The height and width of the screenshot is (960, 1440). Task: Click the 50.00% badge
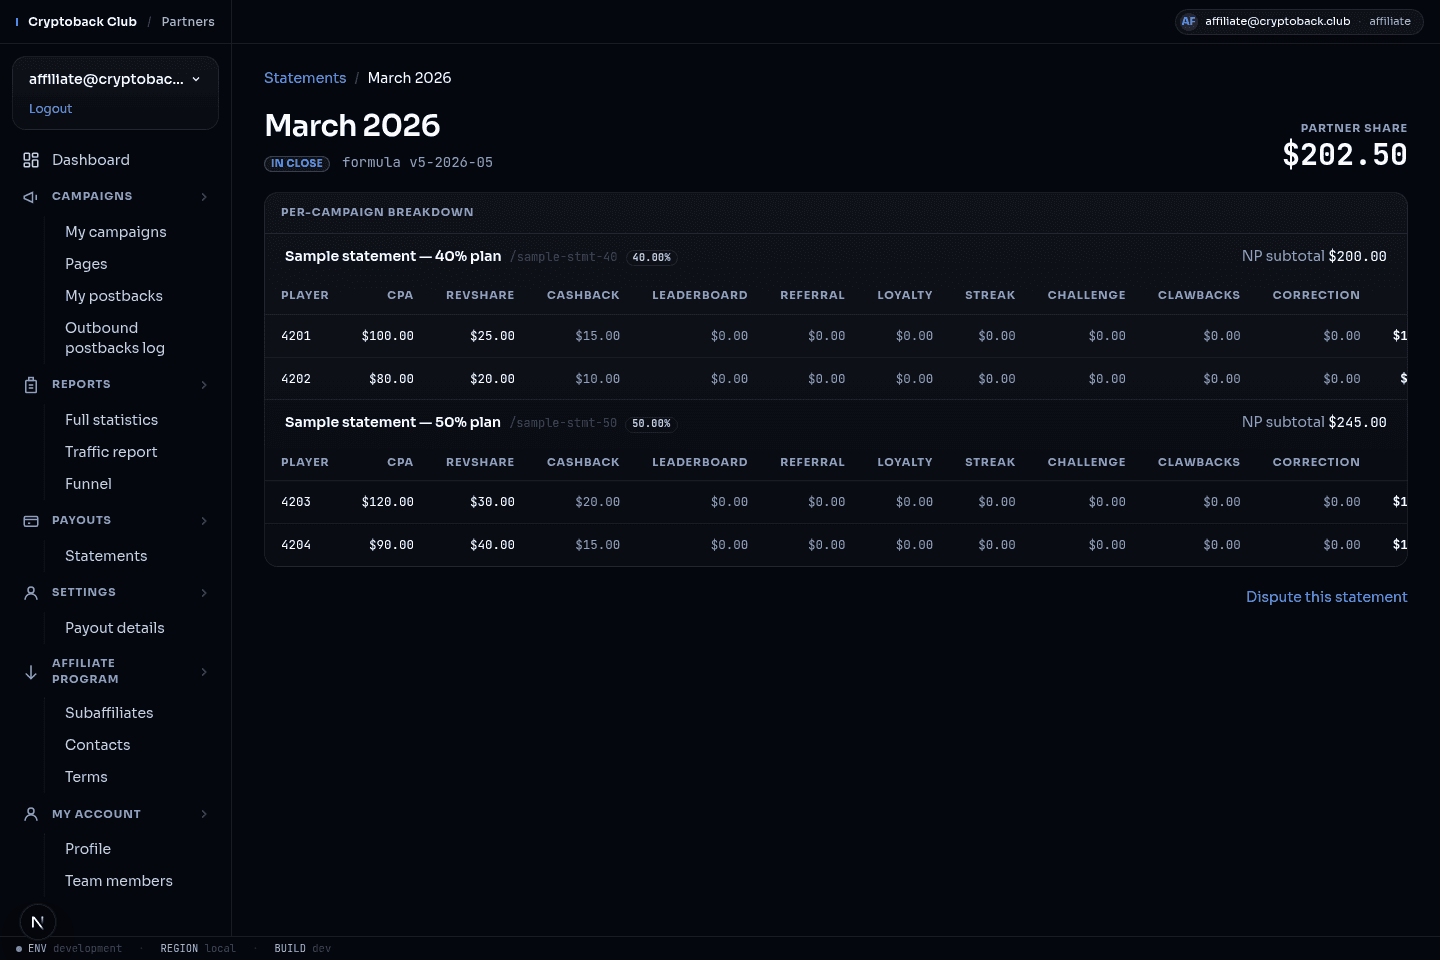(x=652, y=424)
